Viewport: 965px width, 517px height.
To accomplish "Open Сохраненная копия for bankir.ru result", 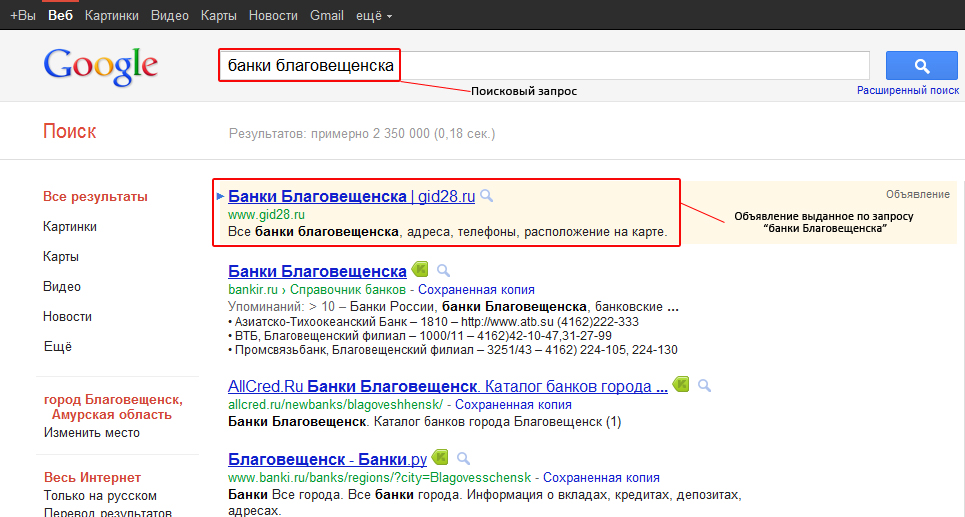I will [476, 290].
